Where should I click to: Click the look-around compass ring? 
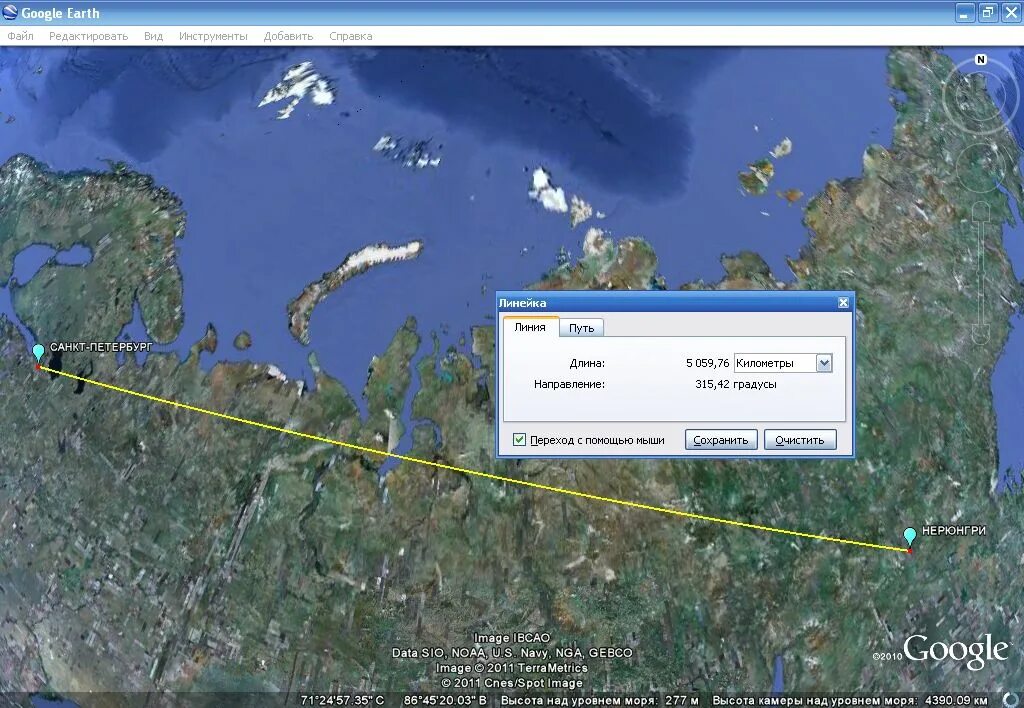coord(980,98)
